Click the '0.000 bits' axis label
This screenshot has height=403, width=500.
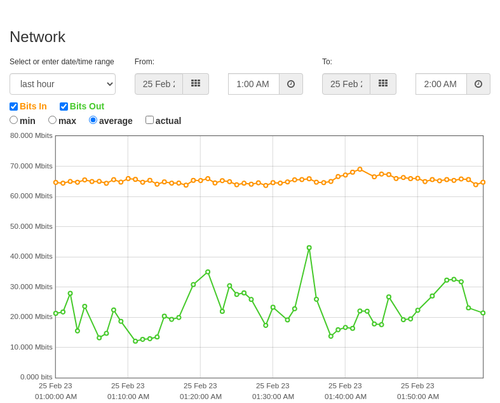(36, 377)
